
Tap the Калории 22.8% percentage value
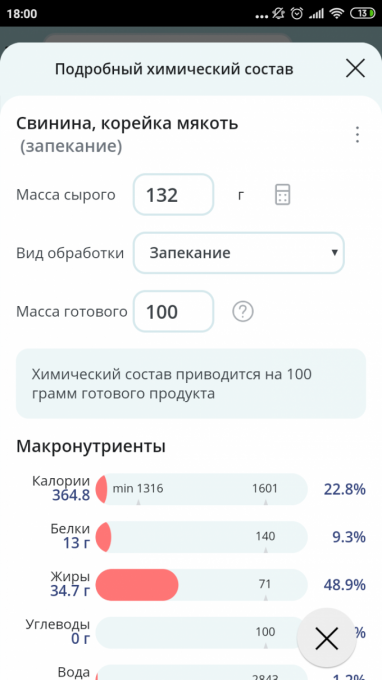pyautogui.click(x=345, y=490)
